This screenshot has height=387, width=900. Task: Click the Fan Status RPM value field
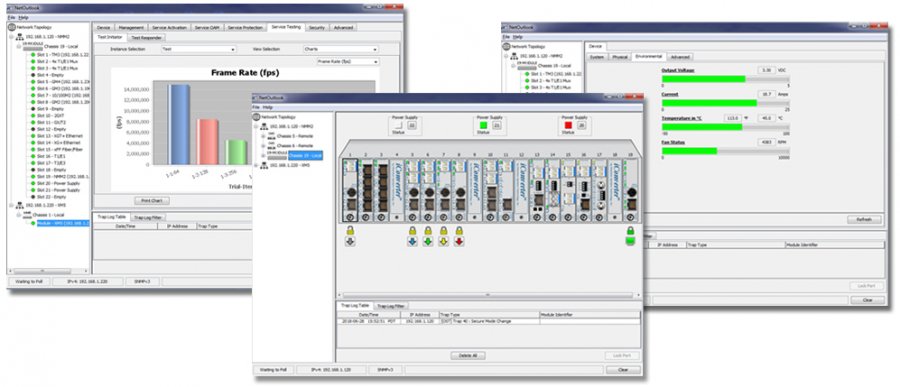click(766, 142)
